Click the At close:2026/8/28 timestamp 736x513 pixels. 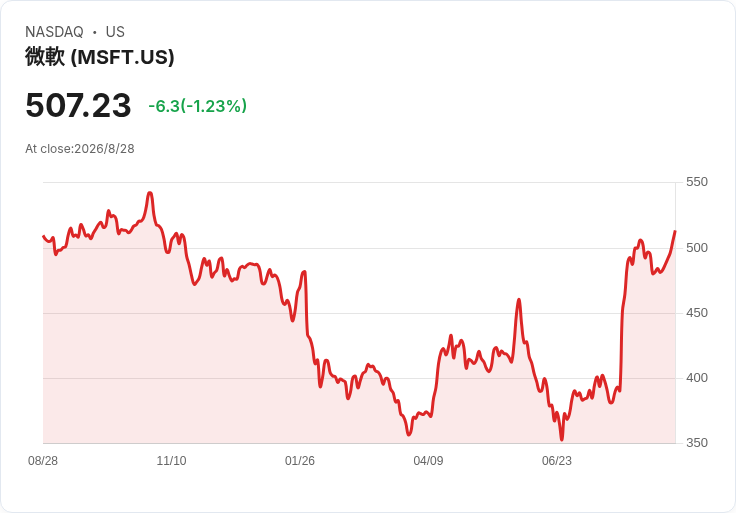click(80, 149)
